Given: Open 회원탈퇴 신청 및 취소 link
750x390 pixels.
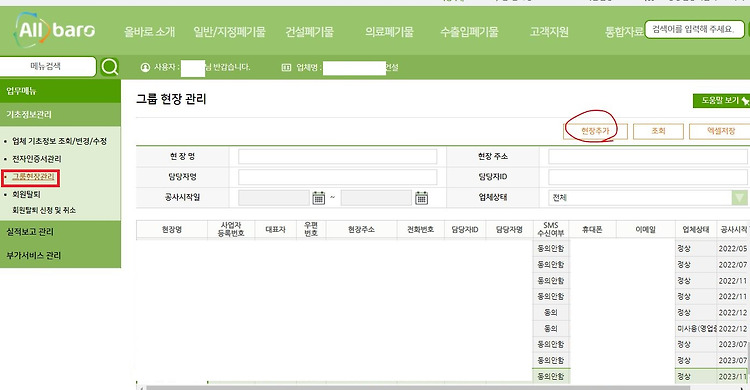Looking at the screenshot, I should coord(44,210).
